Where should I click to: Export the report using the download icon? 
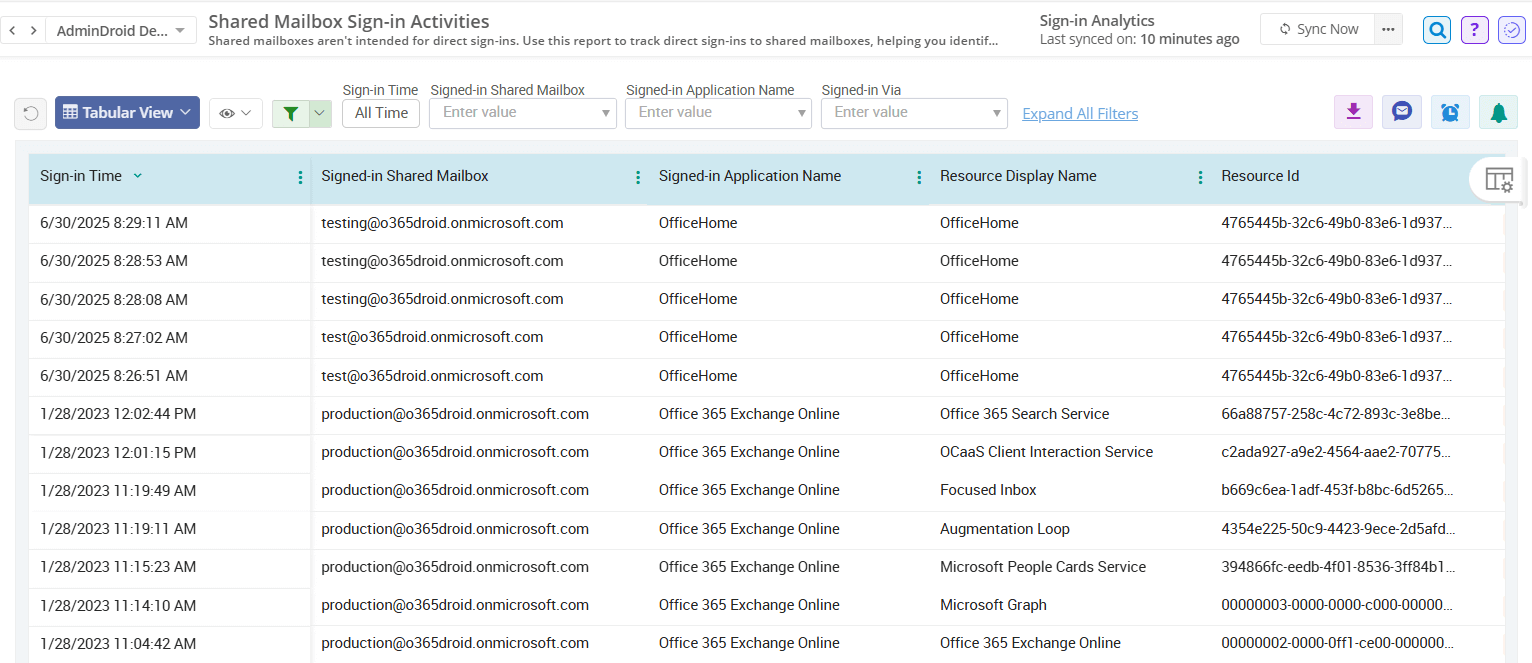(1353, 112)
